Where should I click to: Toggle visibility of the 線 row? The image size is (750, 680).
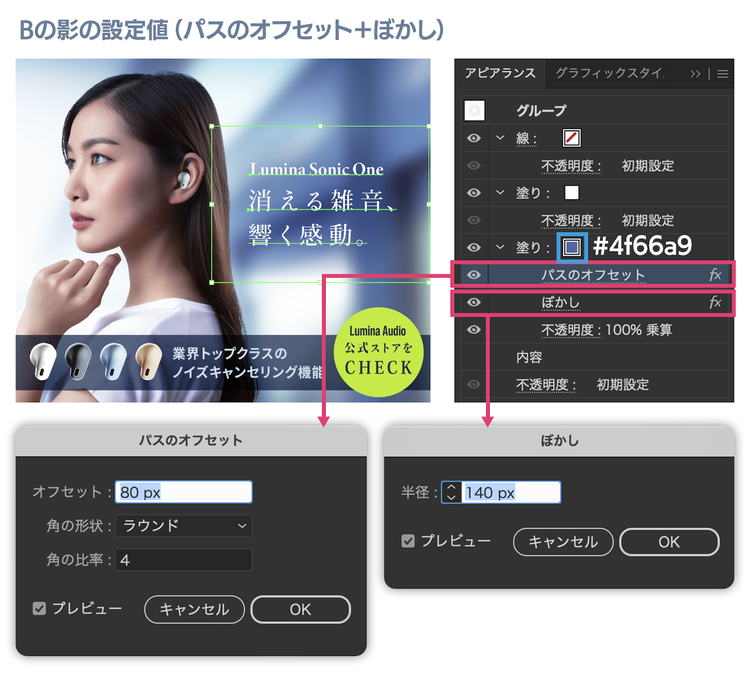(474, 138)
